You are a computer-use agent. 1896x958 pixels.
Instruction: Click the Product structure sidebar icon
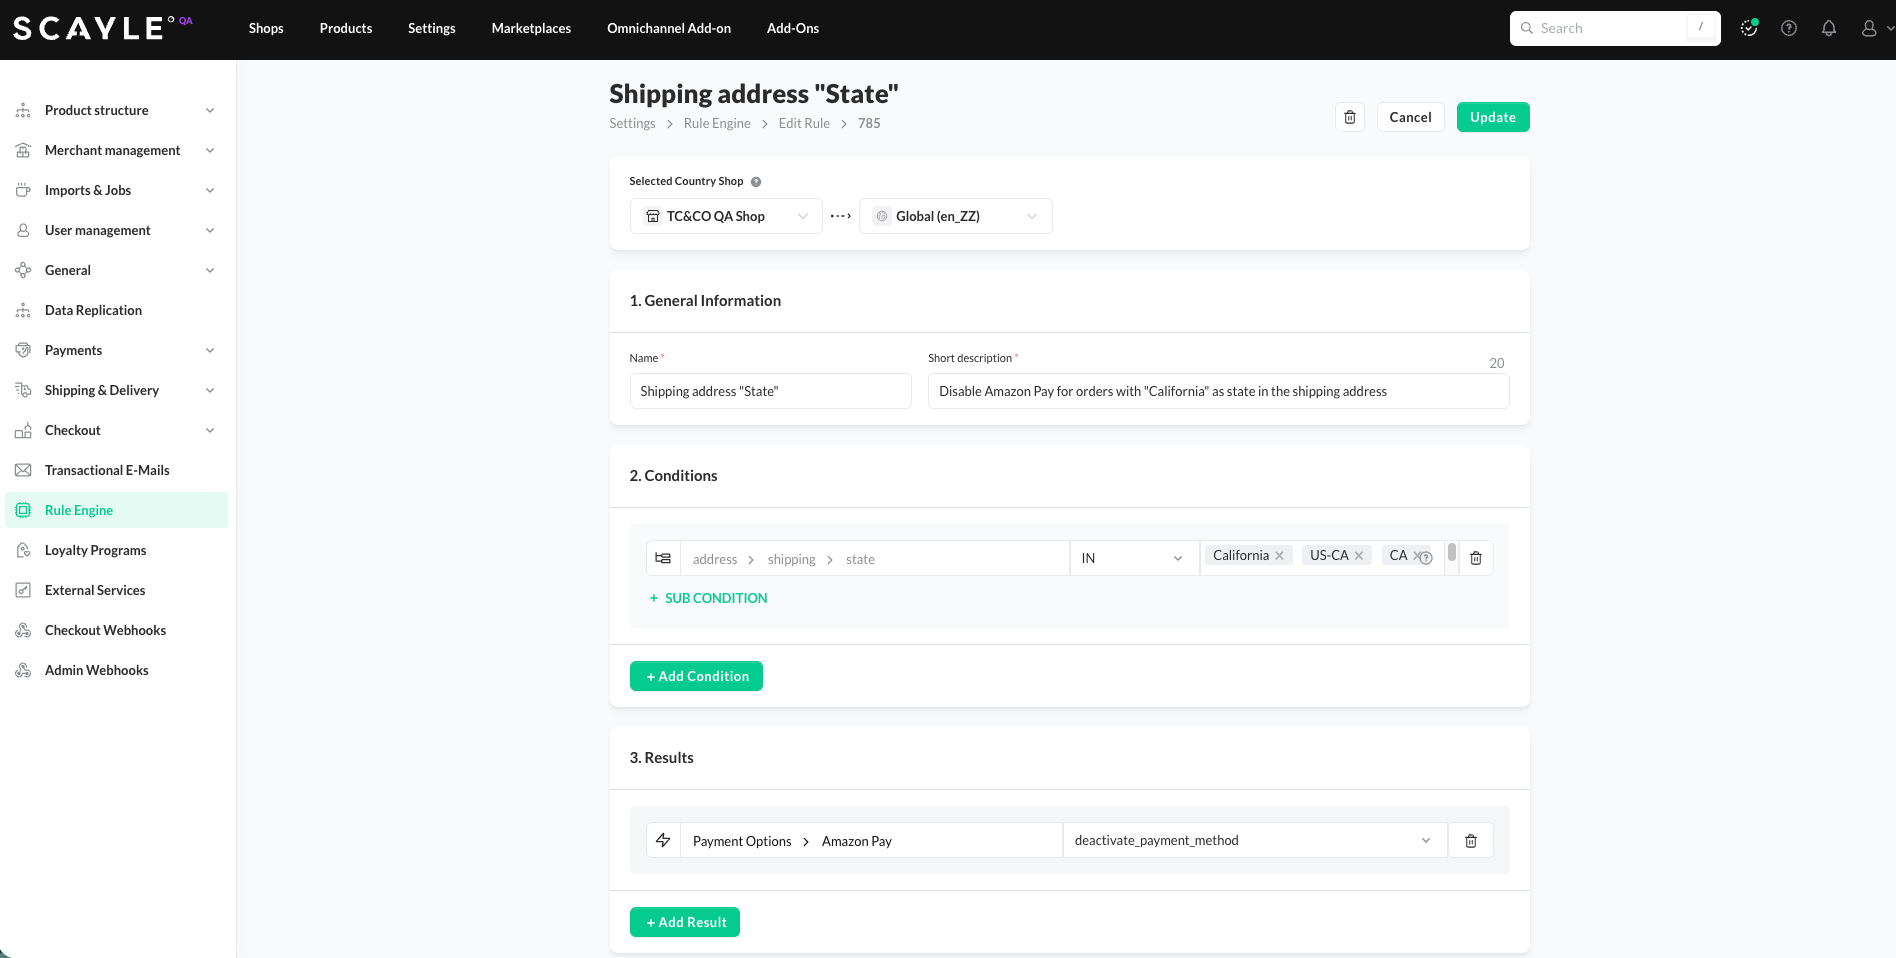click(x=23, y=110)
